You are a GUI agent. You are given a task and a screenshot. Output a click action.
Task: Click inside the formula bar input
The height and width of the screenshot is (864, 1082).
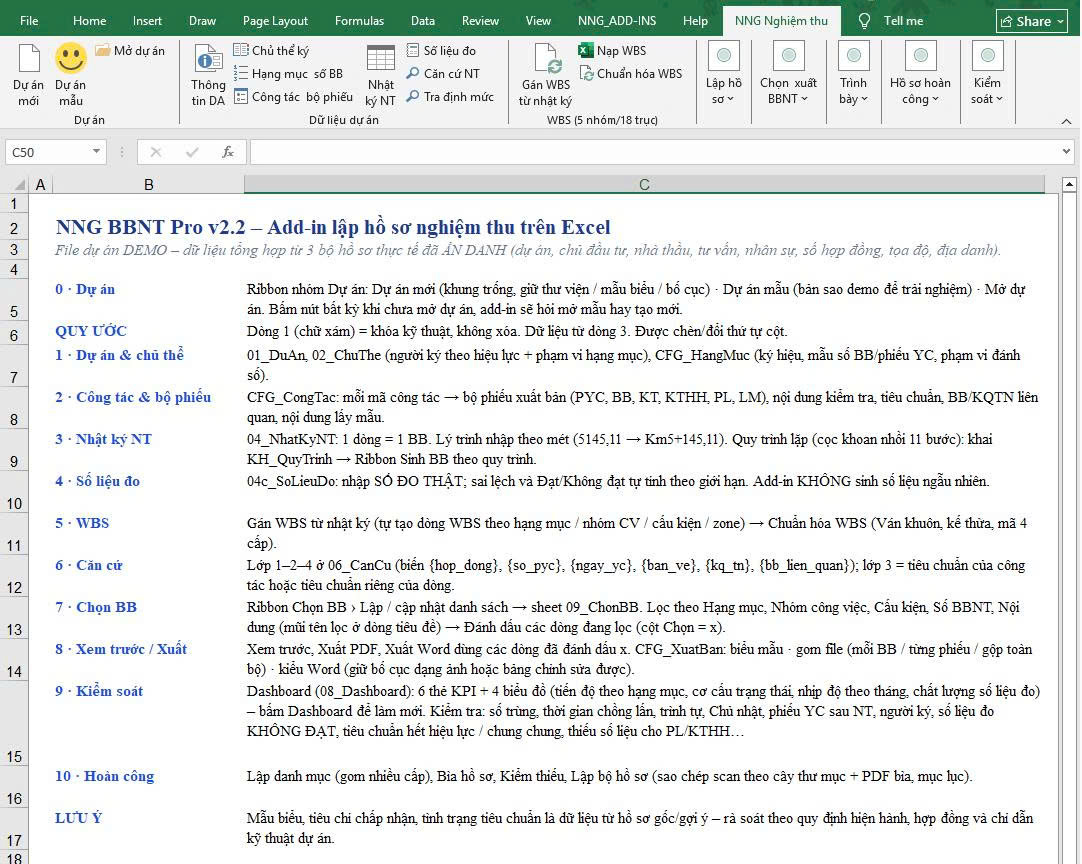(654, 152)
